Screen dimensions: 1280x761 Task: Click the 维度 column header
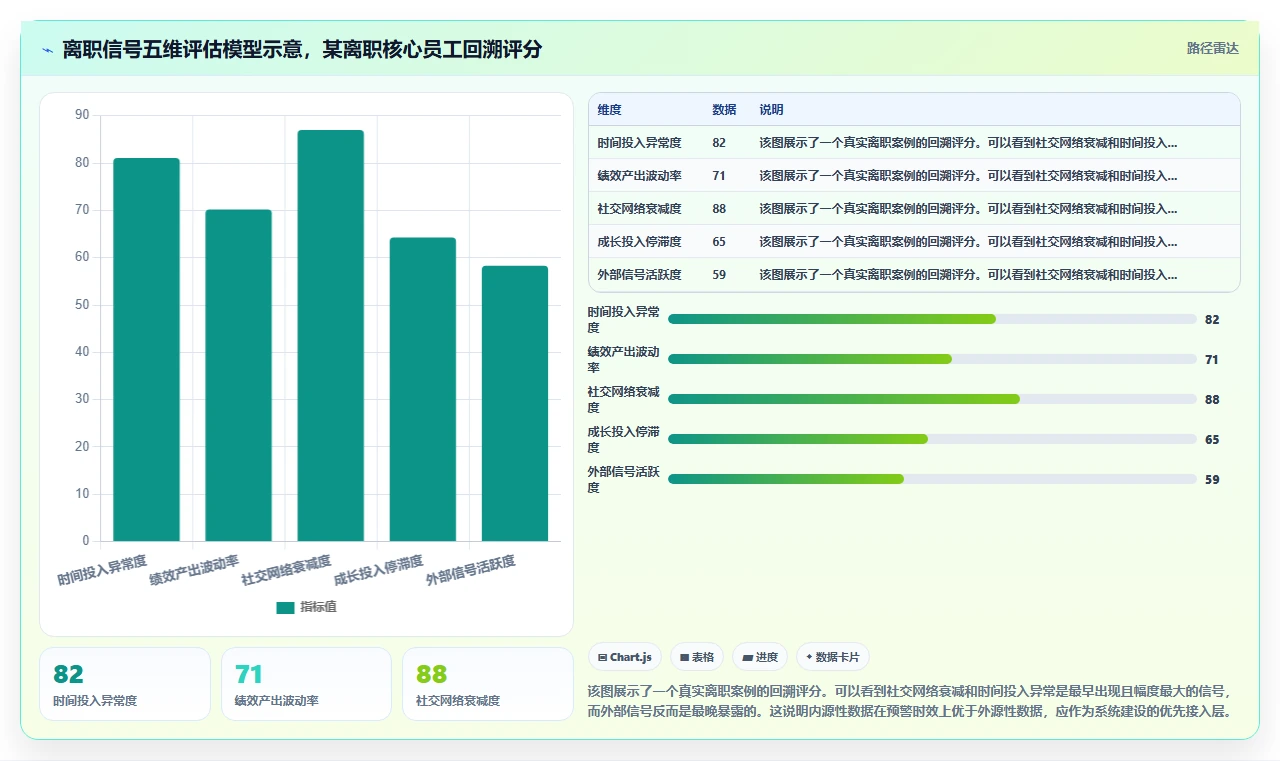tap(609, 110)
